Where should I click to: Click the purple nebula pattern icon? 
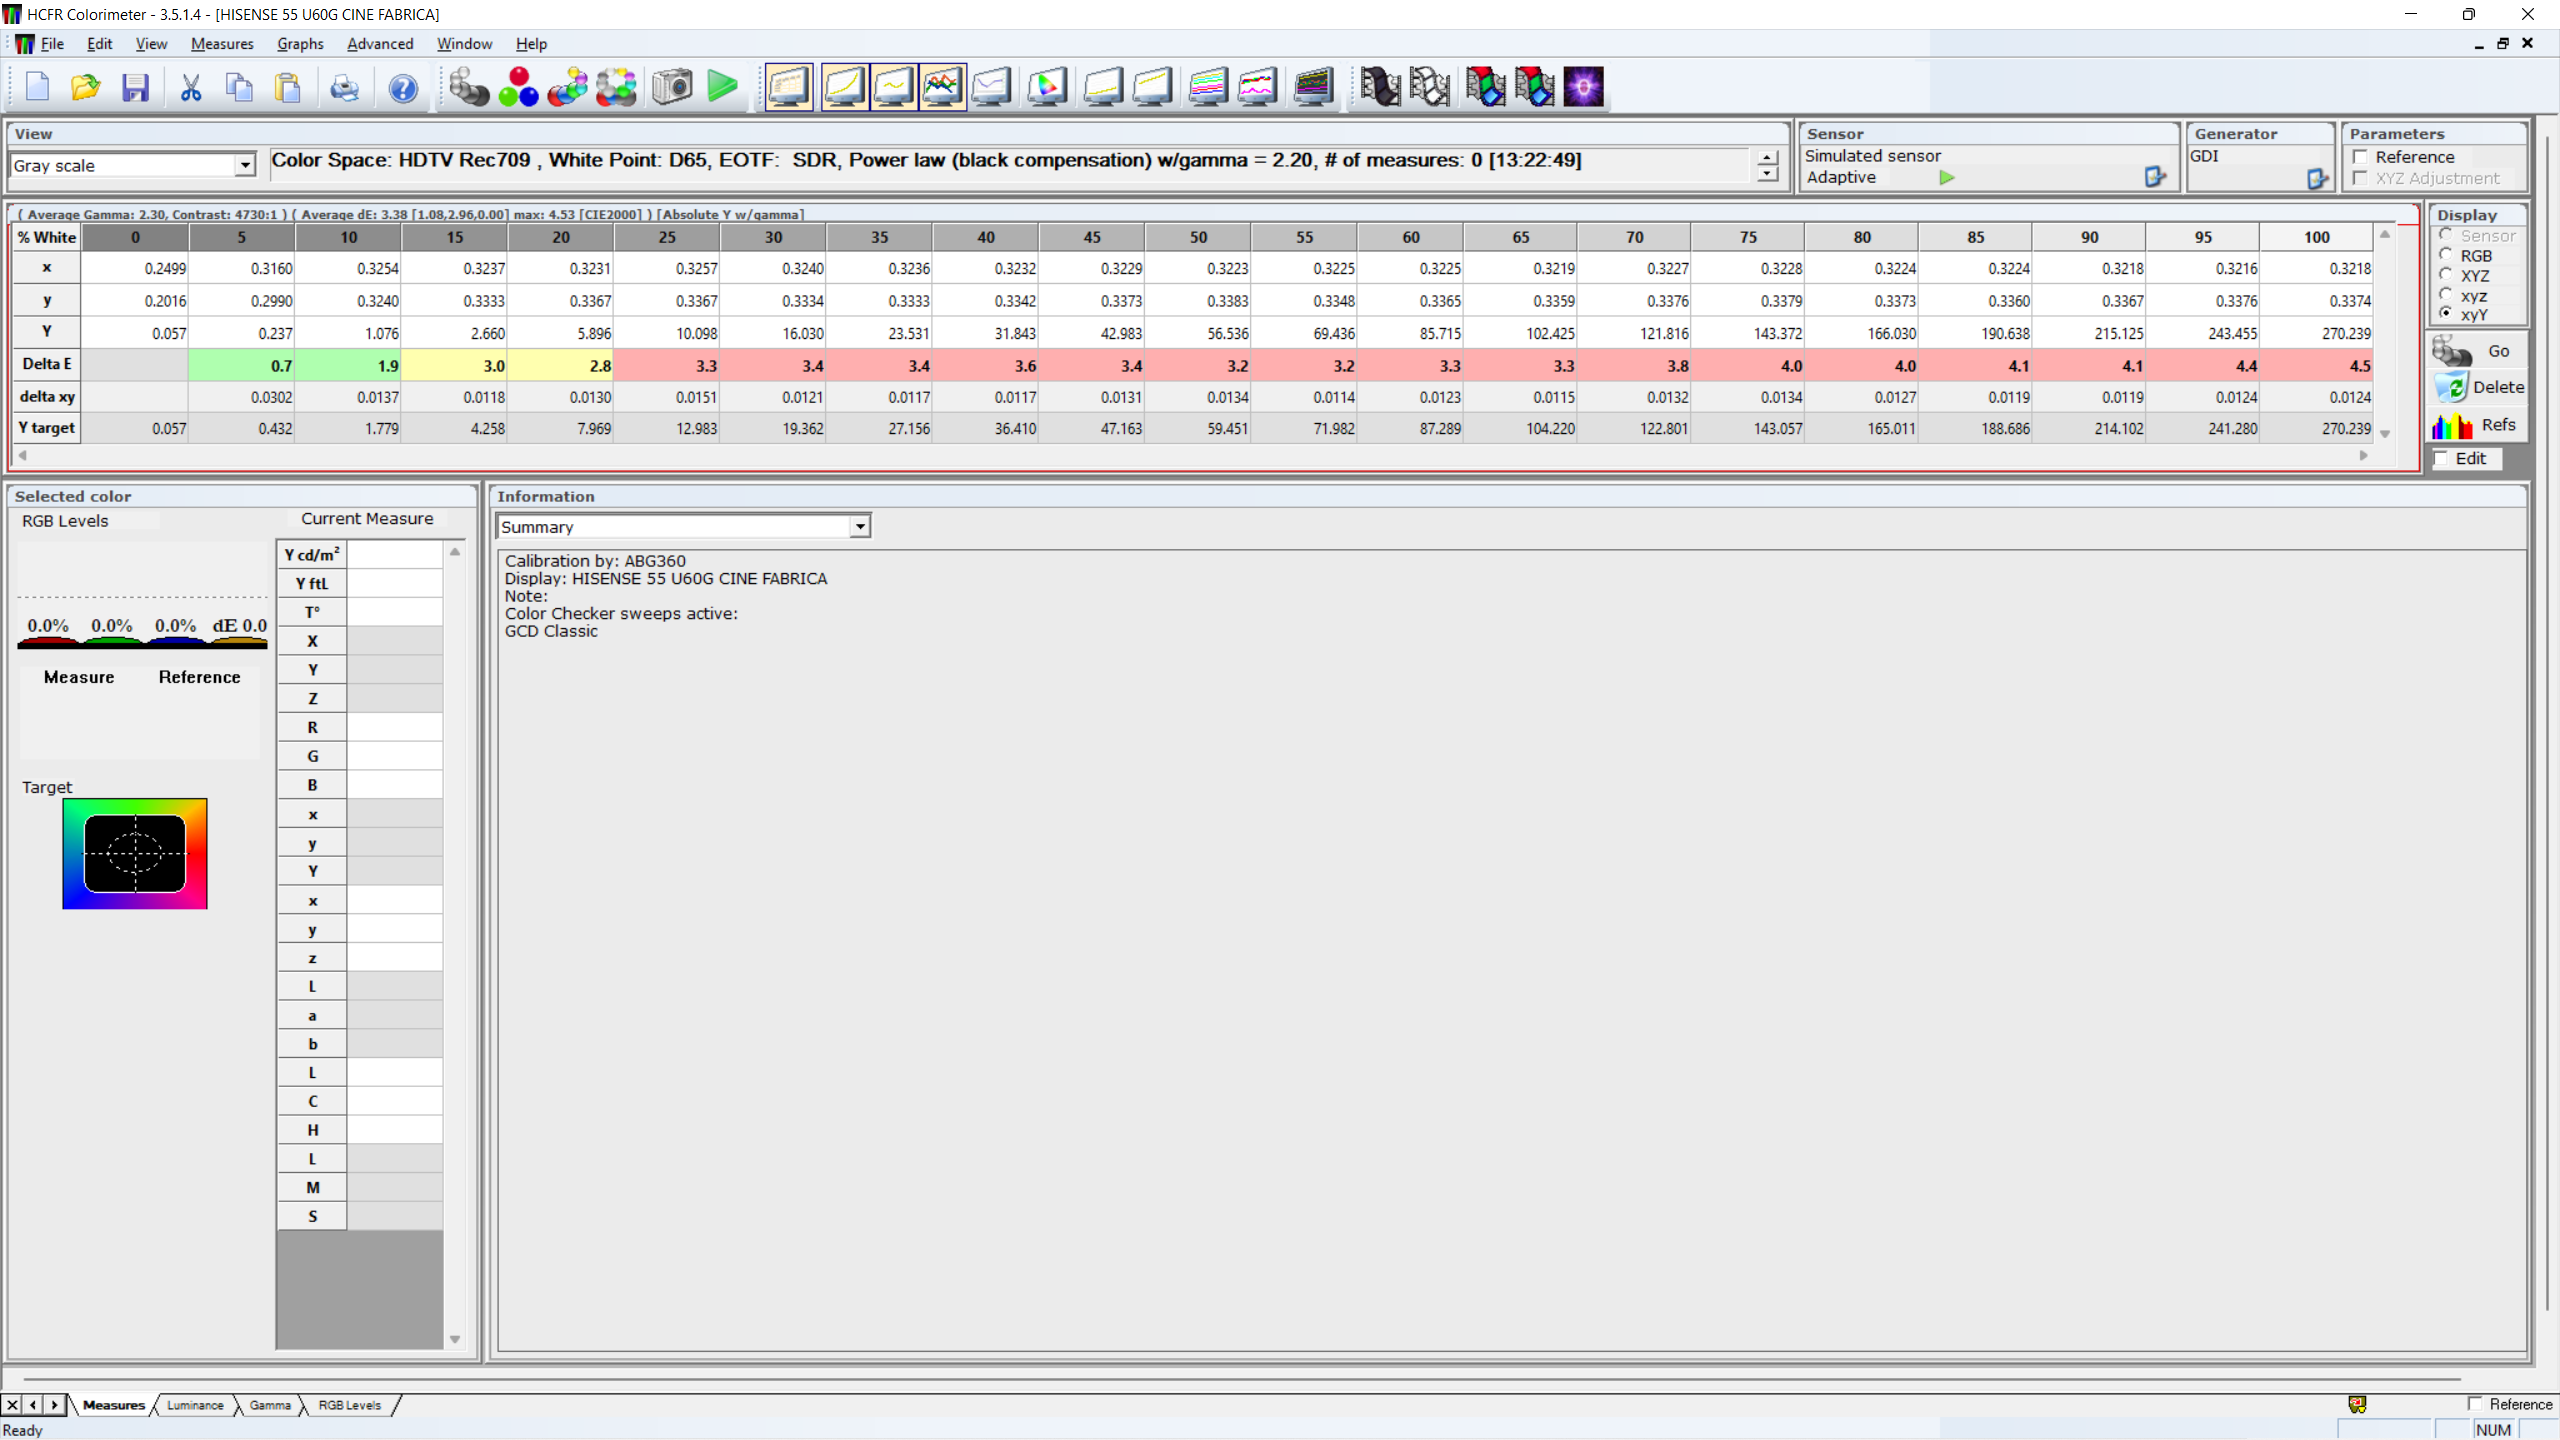pos(1584,87)
